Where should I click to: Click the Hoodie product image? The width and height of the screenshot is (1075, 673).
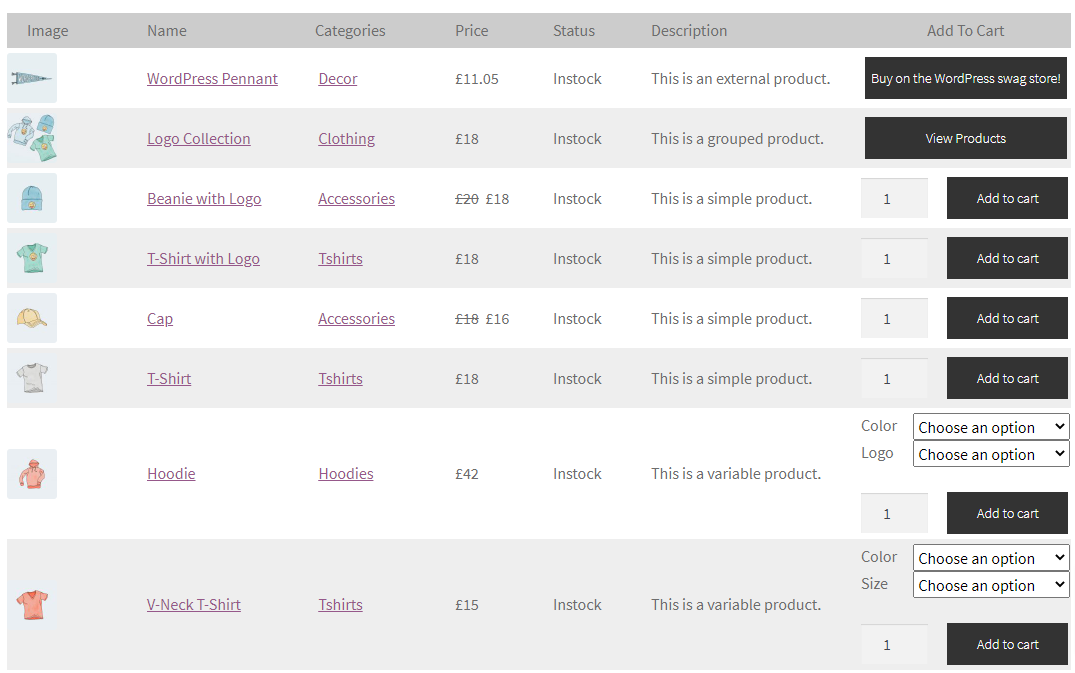pos(32,474)
